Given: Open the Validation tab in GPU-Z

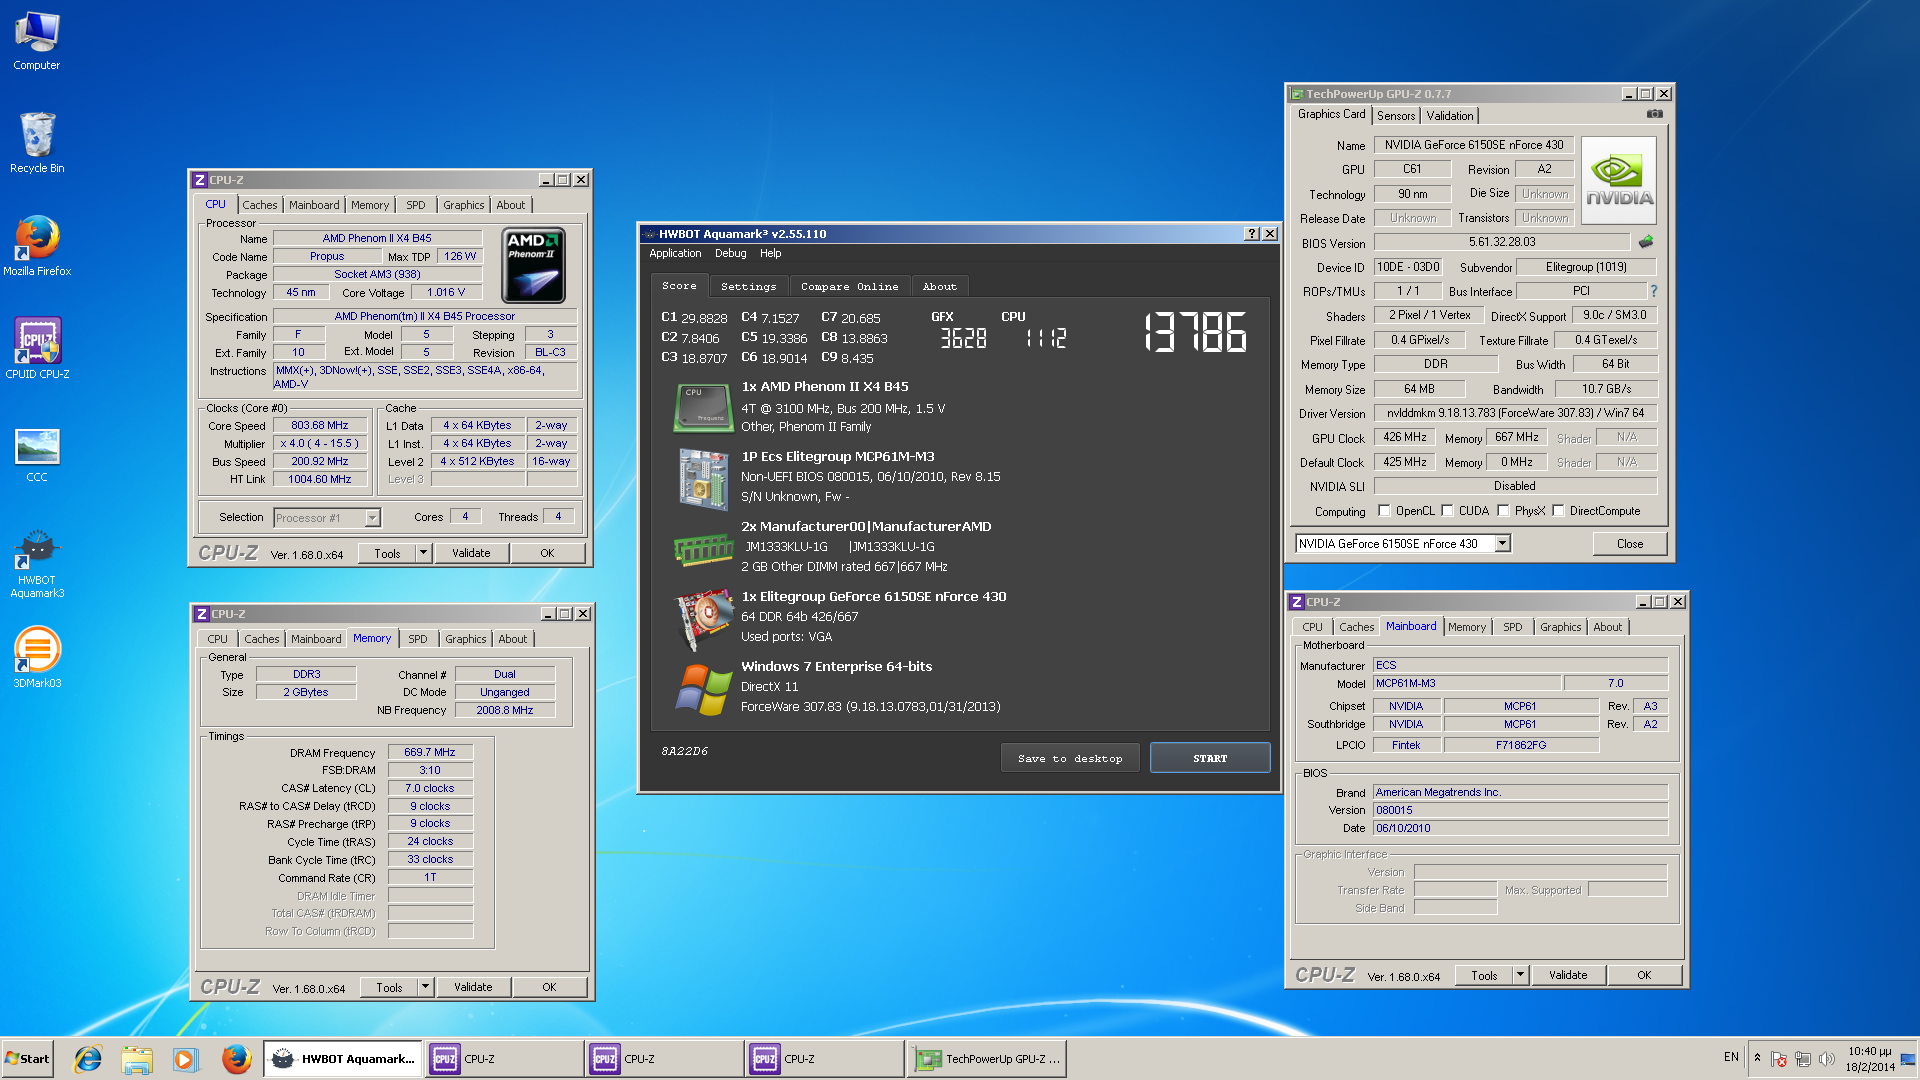Looking at the screenshot, I should (x=1450, y=116).
